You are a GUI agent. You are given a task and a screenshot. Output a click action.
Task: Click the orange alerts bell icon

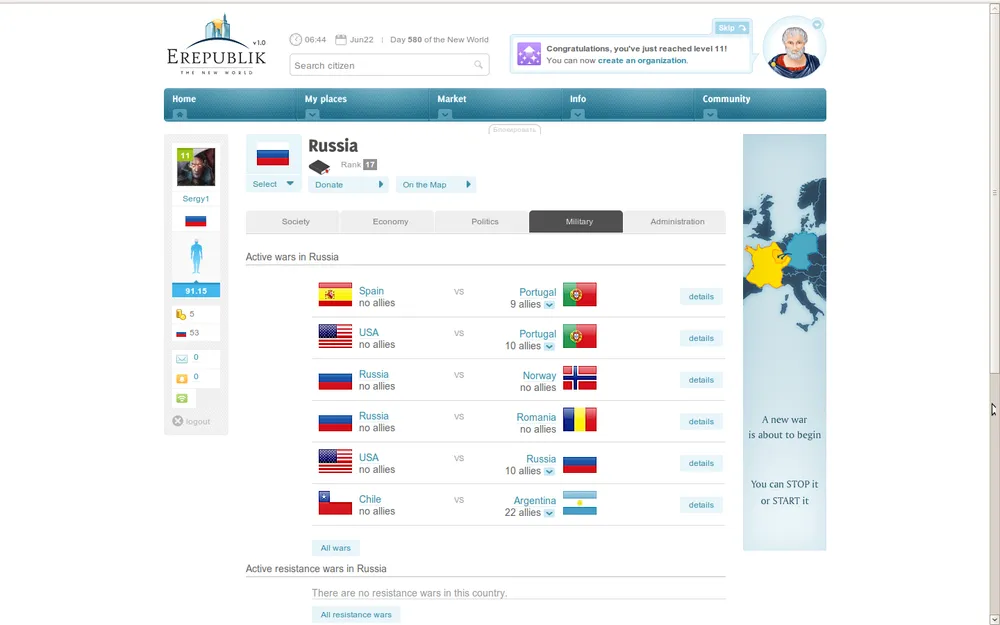pyautogui.click(x=182, y=378)
